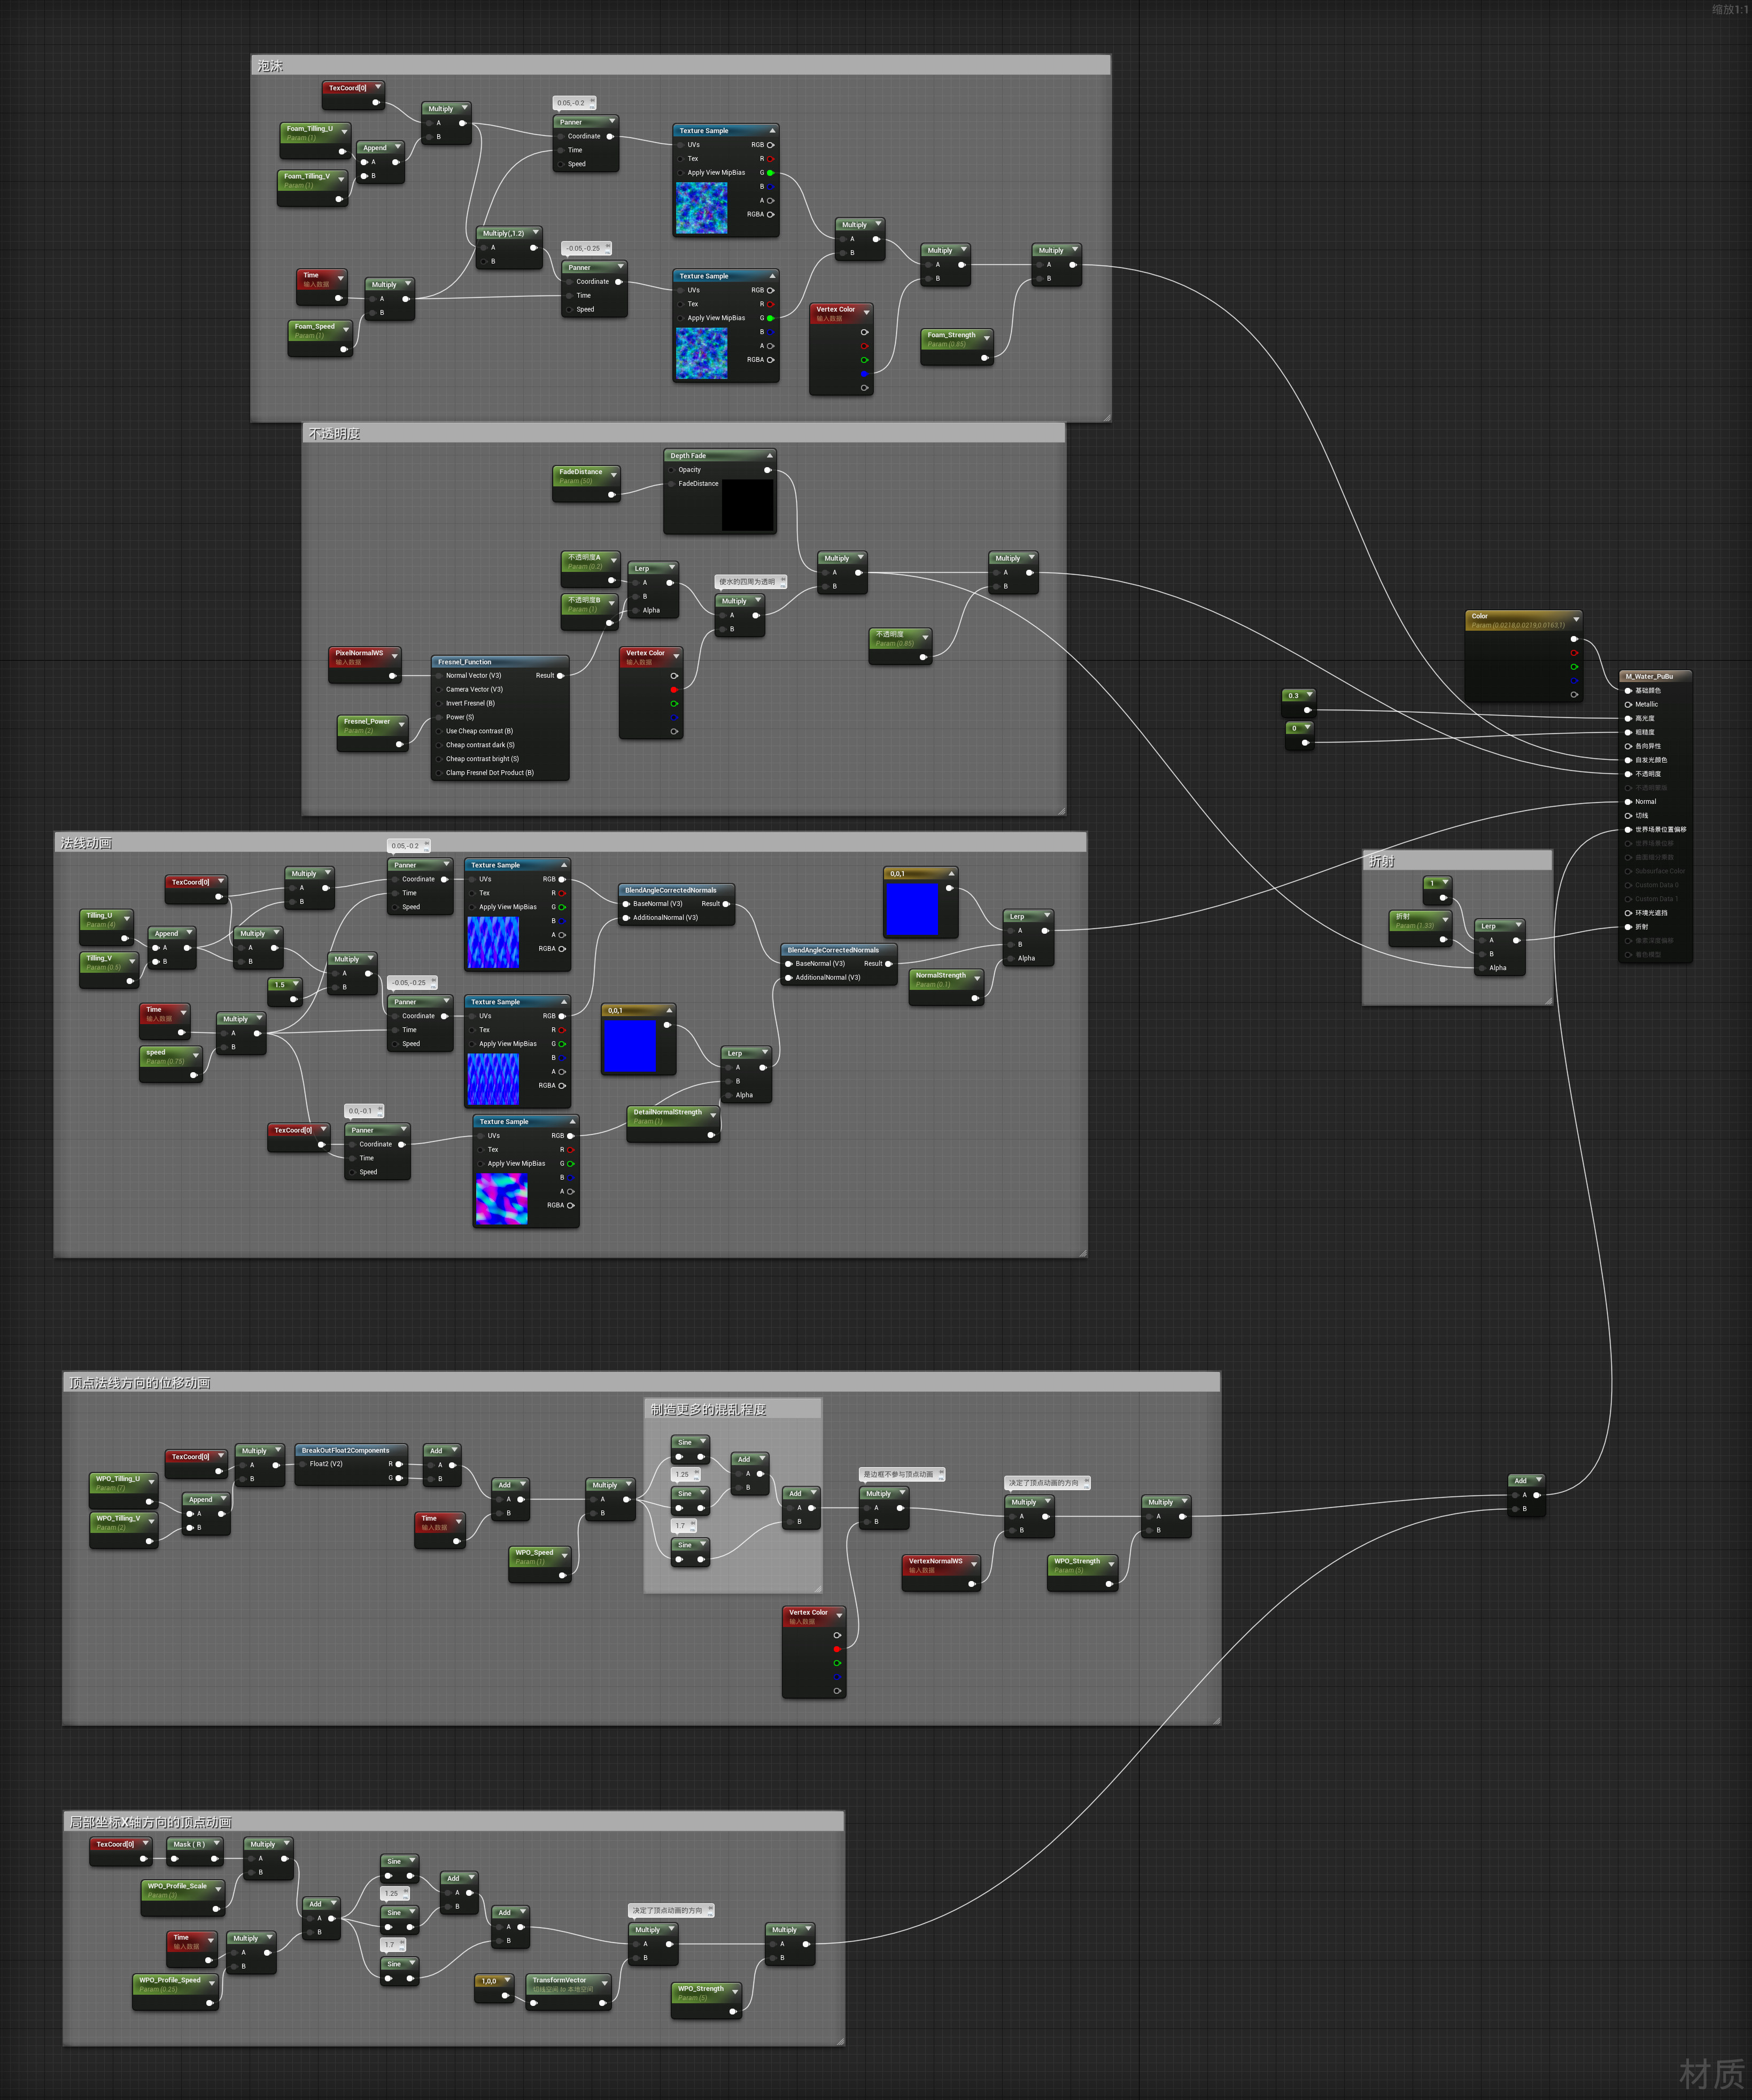Click the Invert Fresnel (B) input pin
Screen dimensions: 1752x2100
click(439, 703)
